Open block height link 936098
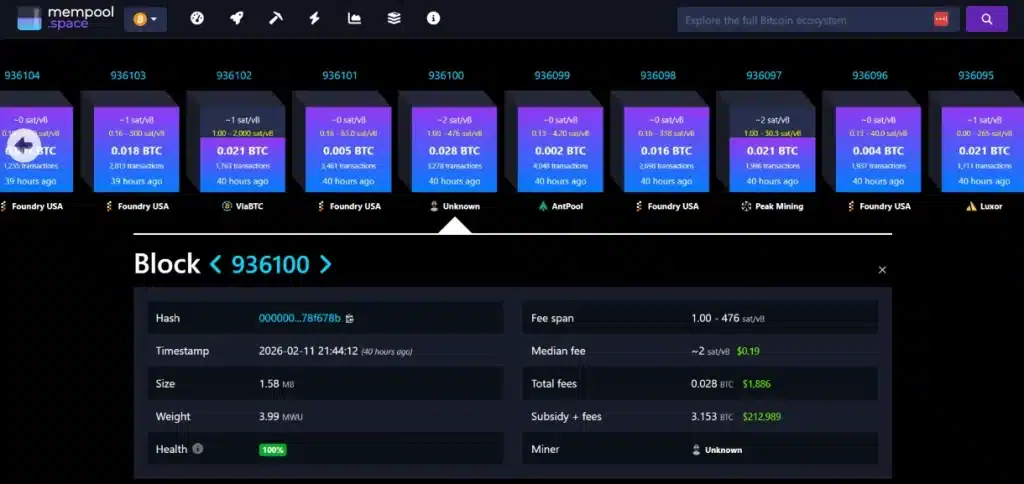The width and height of the screenshot is (1024, 484). [x=658, y=76]
